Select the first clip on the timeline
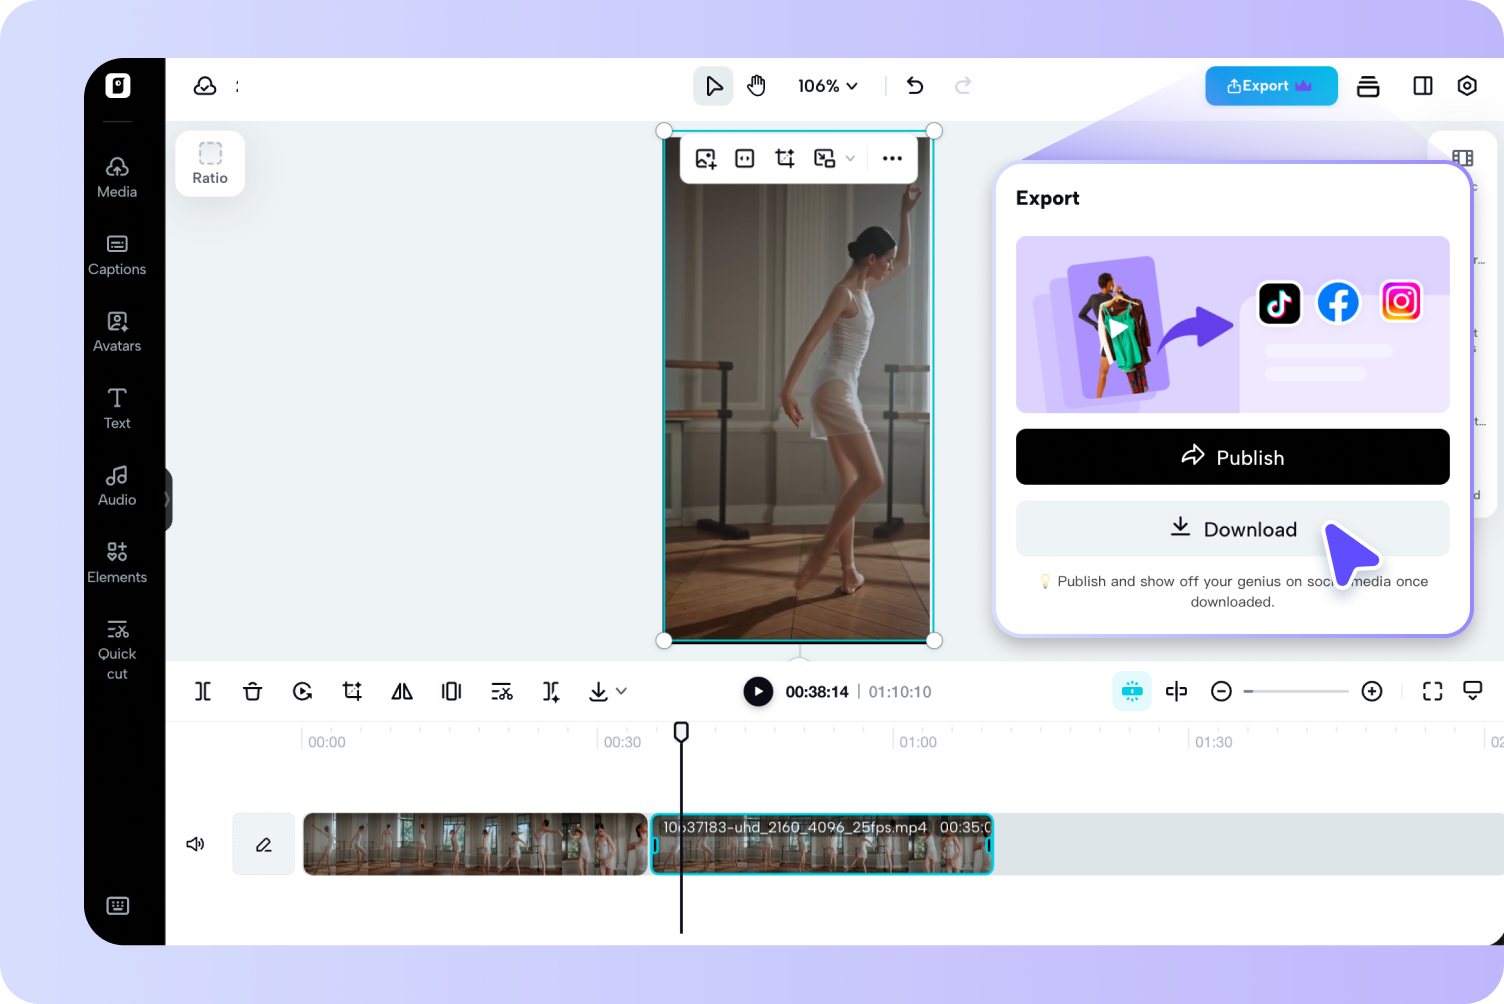The height and width of the screenshot is (1004, 1504). (475, 844)
